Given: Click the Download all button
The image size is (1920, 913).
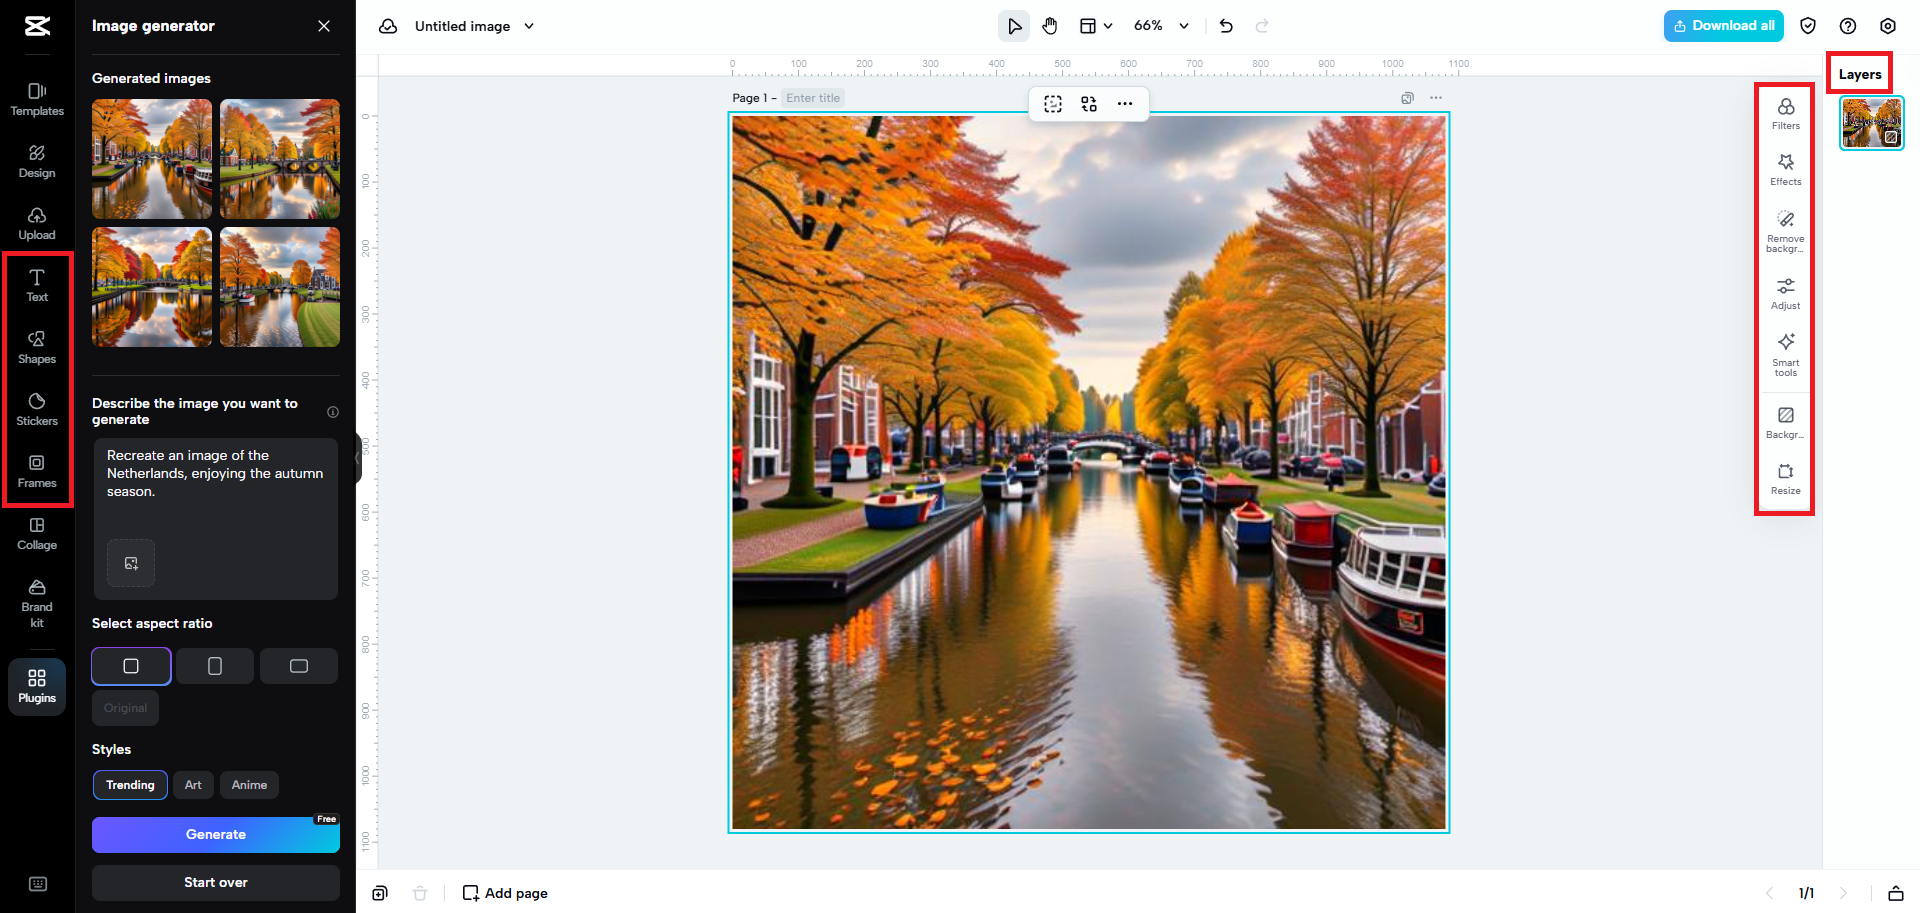Looking at the screenshot, I should pos(1723,26).
